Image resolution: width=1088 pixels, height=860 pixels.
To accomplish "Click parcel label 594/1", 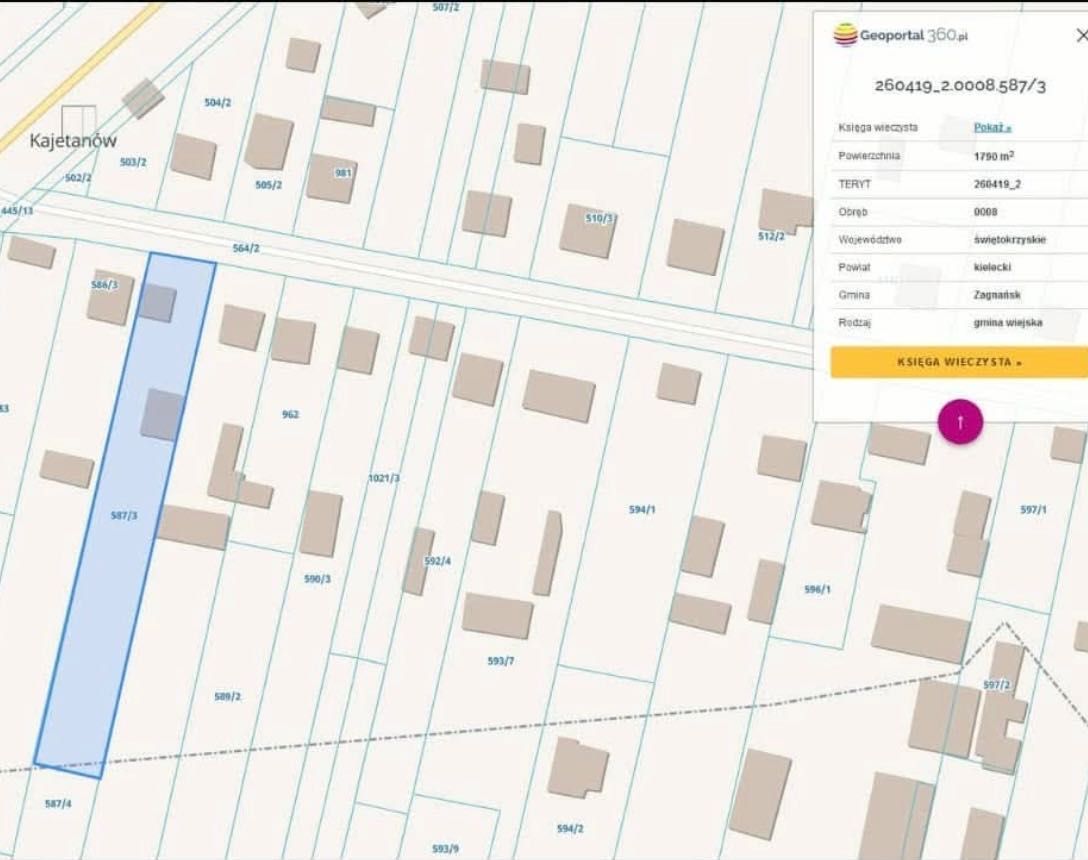I will tap(642, 509).
